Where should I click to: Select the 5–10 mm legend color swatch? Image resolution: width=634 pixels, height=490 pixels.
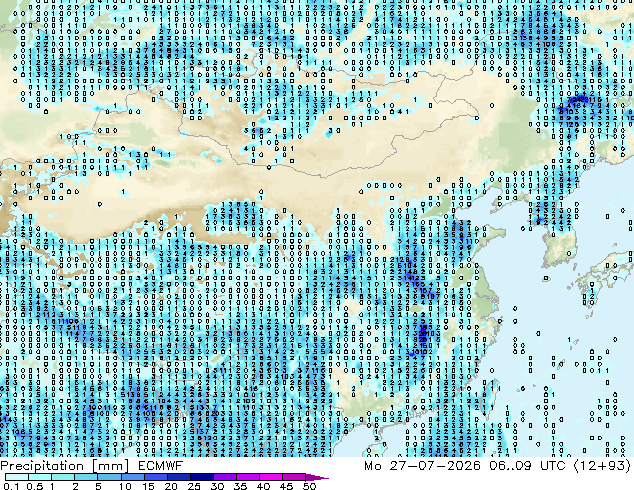click(x=109, y=477)
